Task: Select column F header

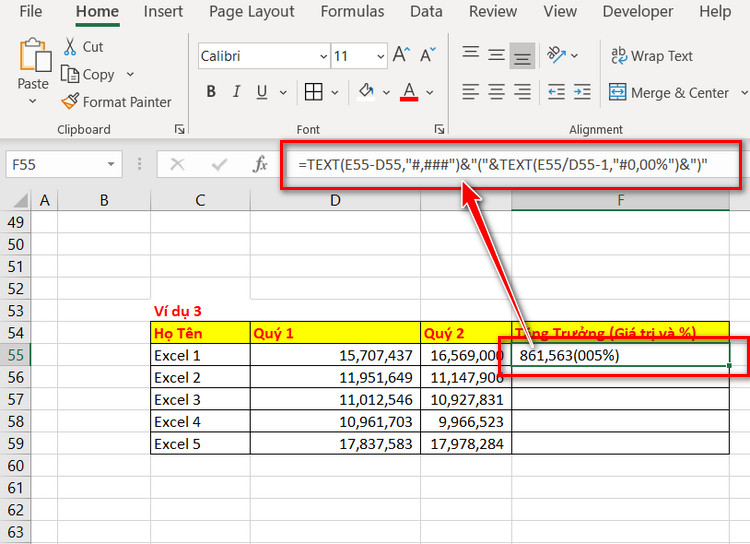Action: pyautogui.click(x=620, y=200)
